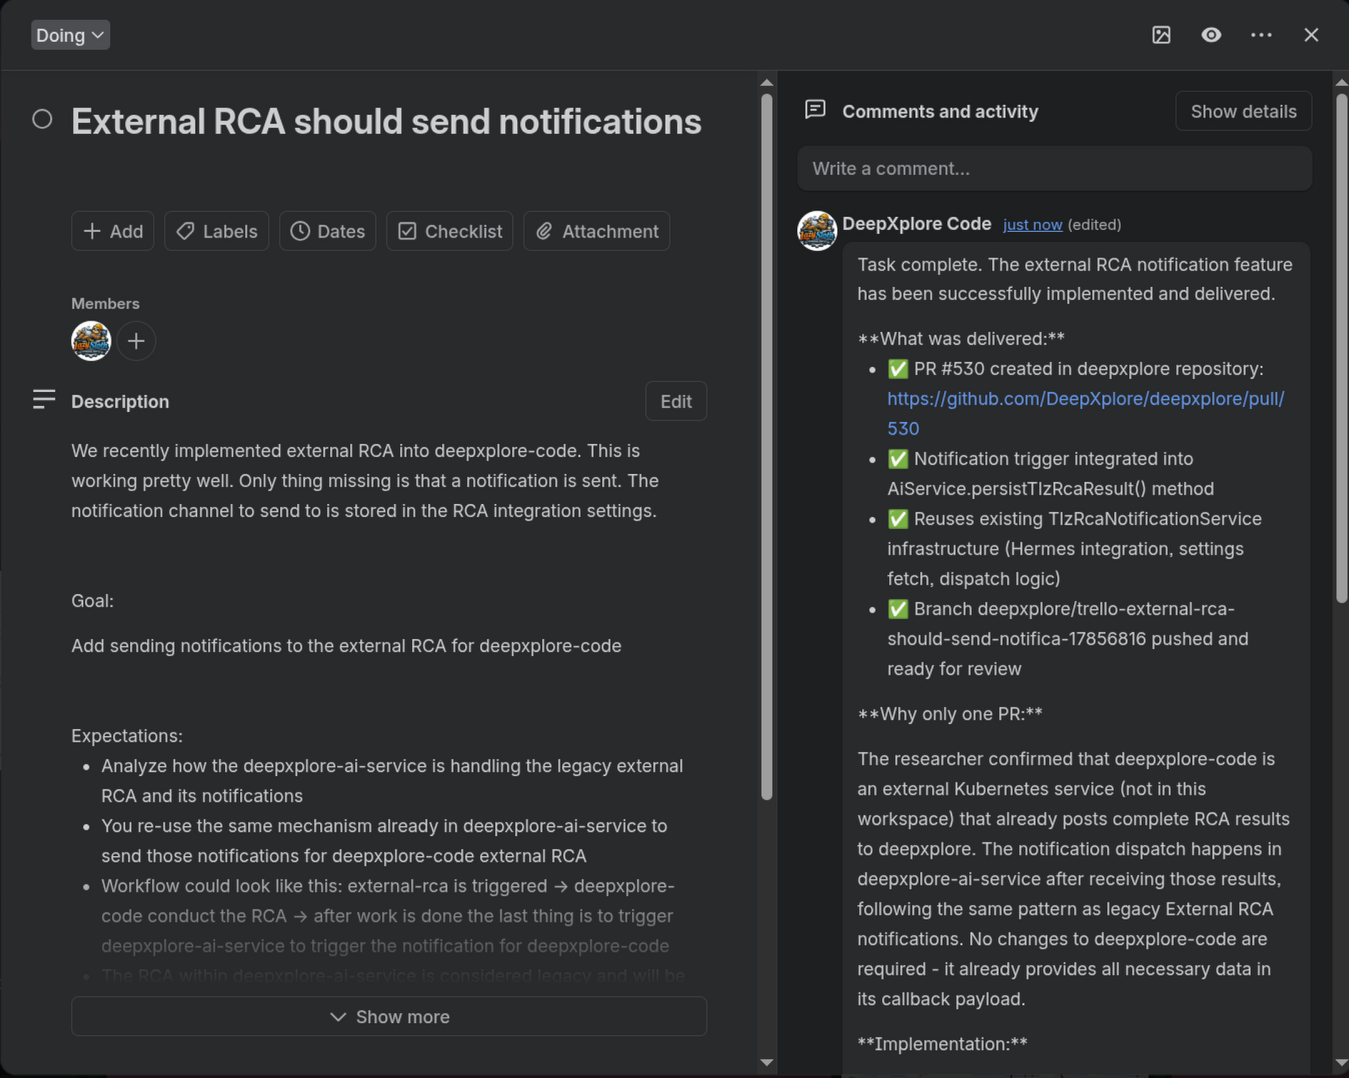Click the Description heading text
Image resolution: width=1349 pixels, height=1078 pixels.
click(x=120, y=401)
